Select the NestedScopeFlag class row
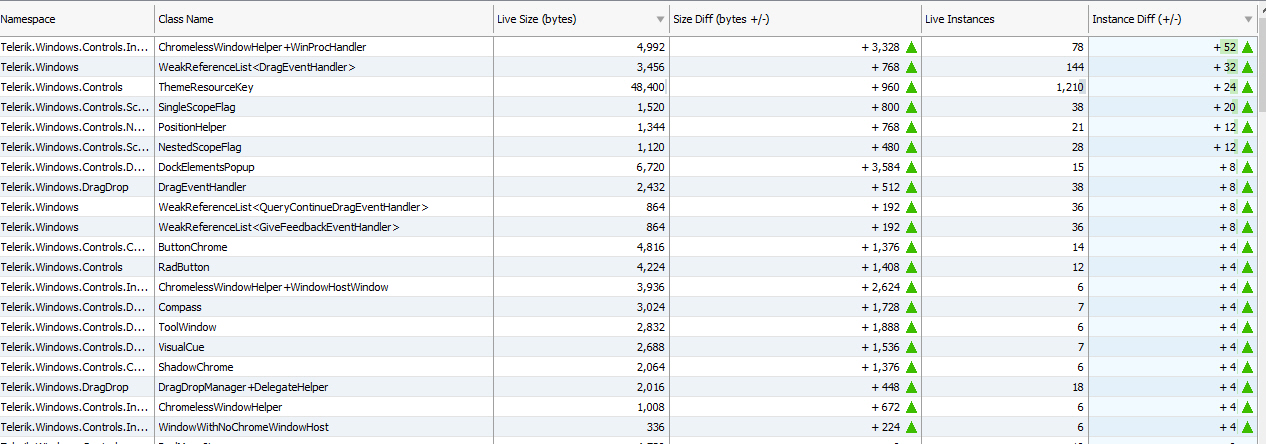 [x=629, y=147]
